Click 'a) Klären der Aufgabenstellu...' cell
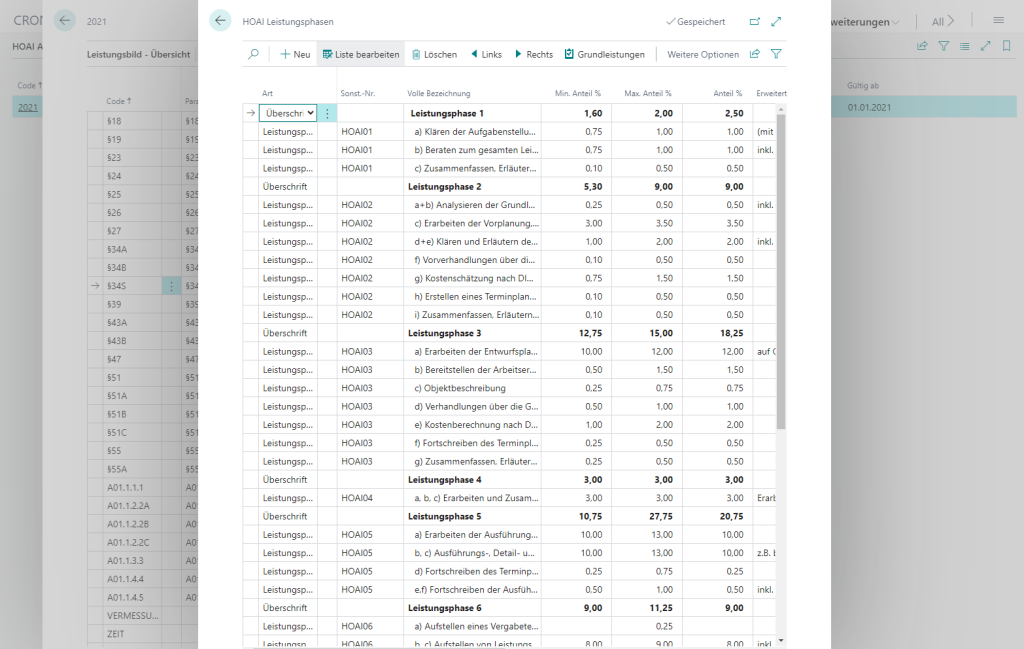This screenshot has width=1024, height=649. point(472,131)
